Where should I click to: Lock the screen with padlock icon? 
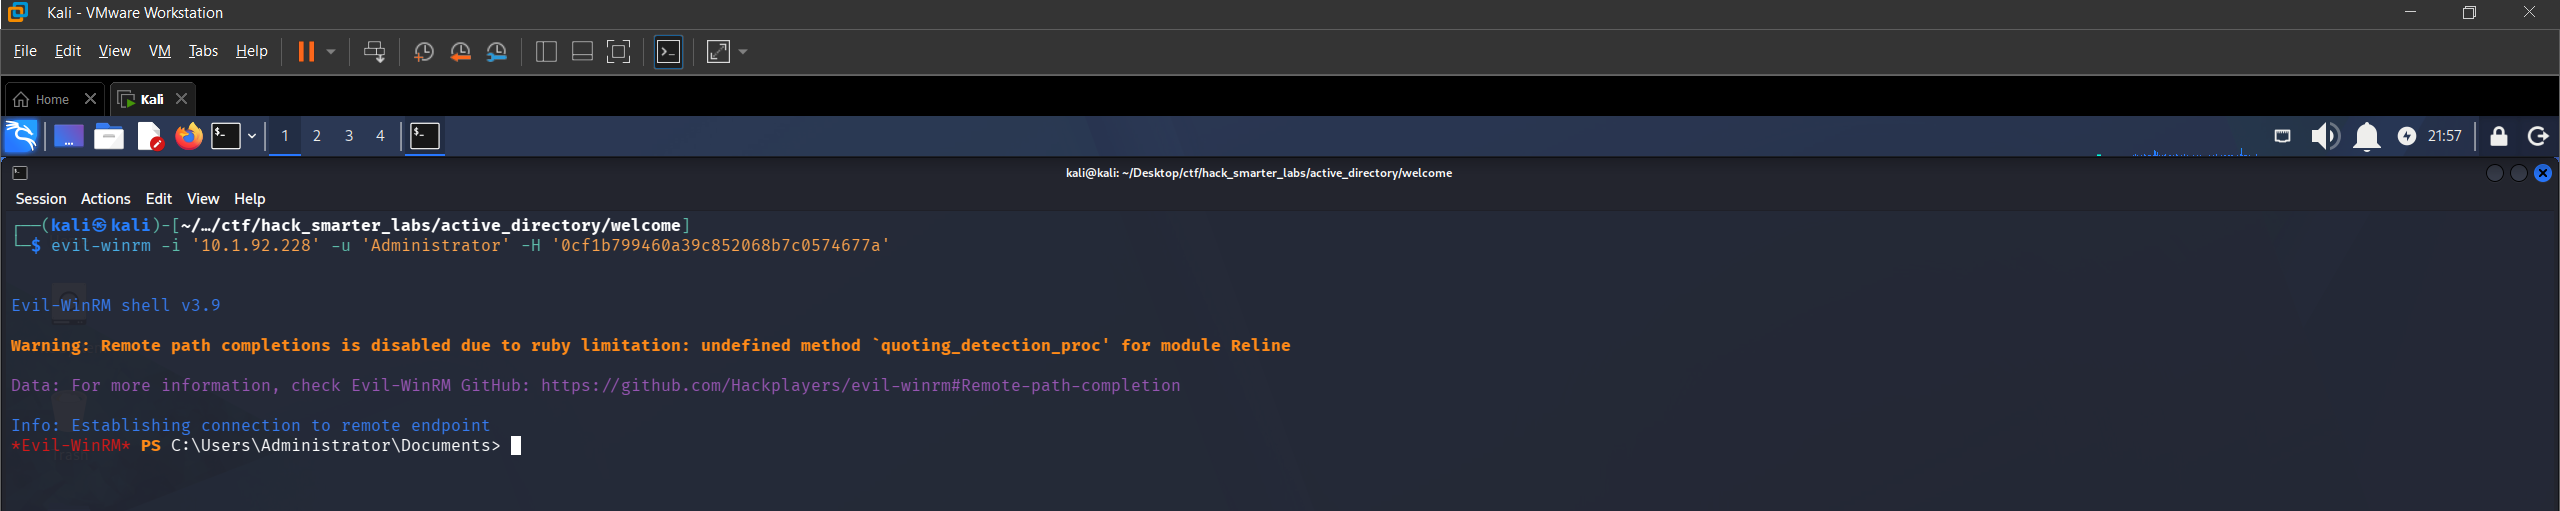tap(2498, 136)
